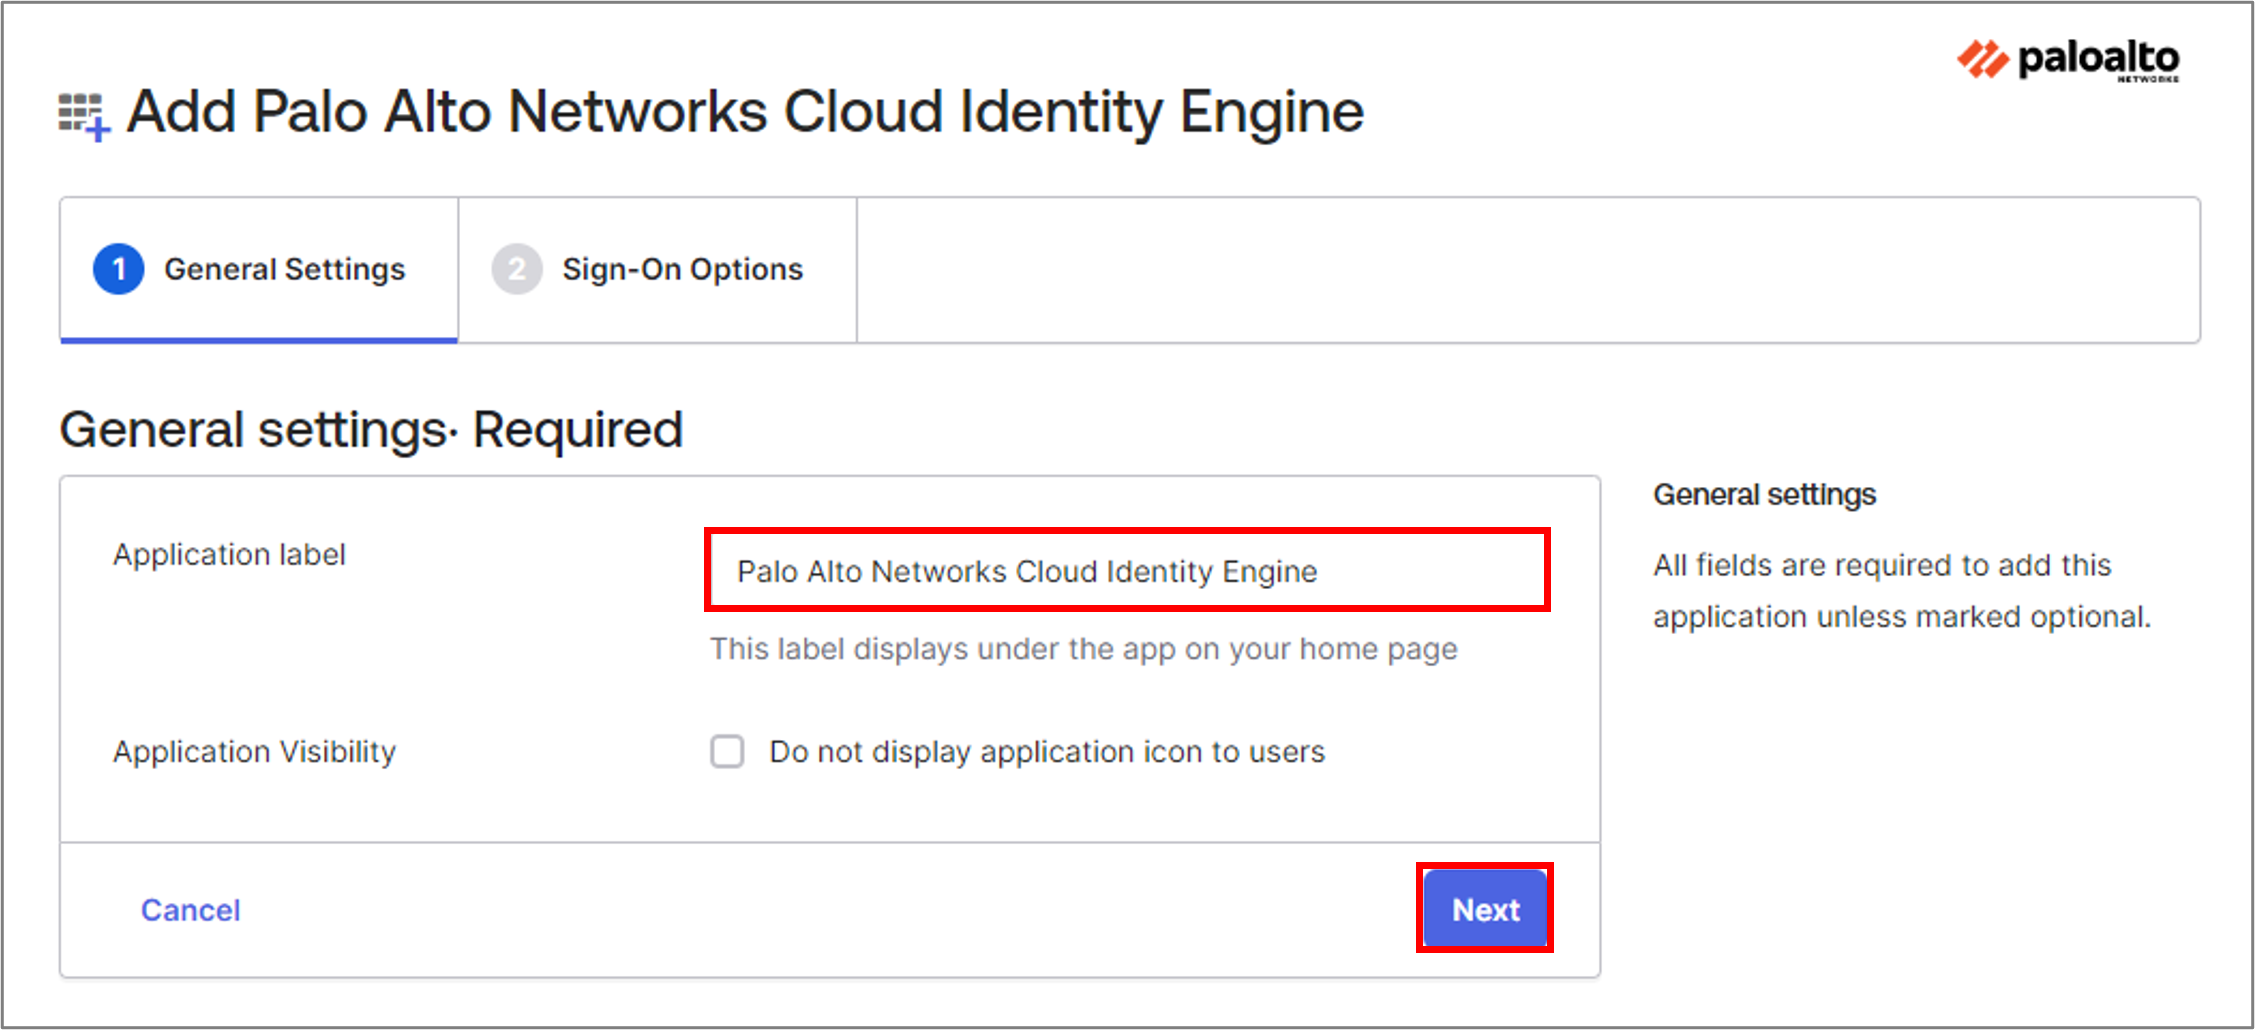Click the 'Application label' field caption
Screen dimensions: 2255x1030
click(x=229, y=554)
